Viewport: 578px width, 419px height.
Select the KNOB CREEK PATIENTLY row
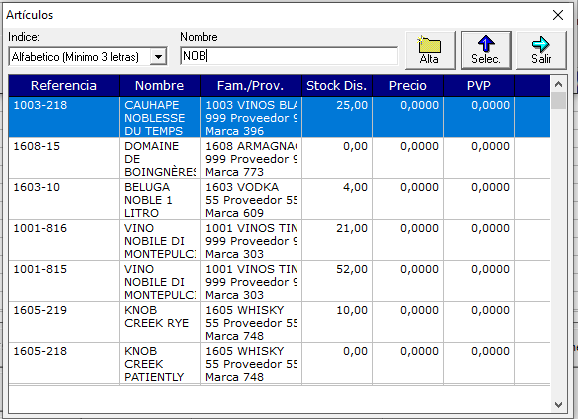(279, 363)
